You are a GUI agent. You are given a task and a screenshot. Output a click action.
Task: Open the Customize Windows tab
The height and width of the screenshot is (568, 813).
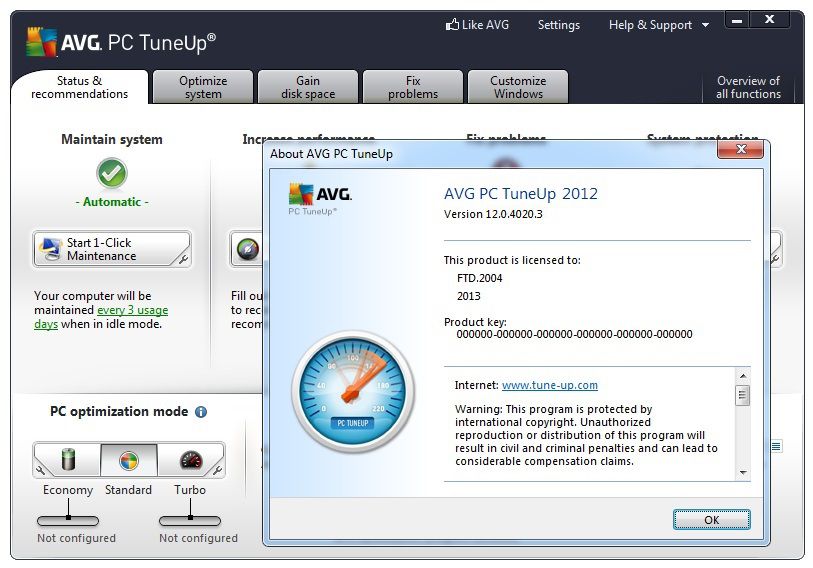coord(518,87)
